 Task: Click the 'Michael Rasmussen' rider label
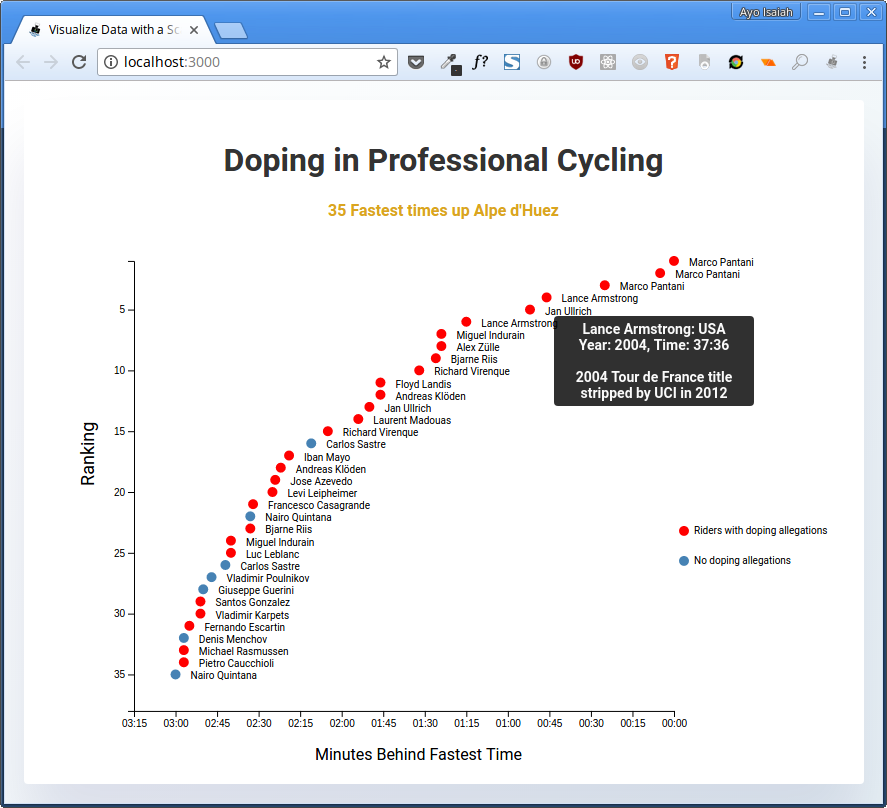[243, 651]
